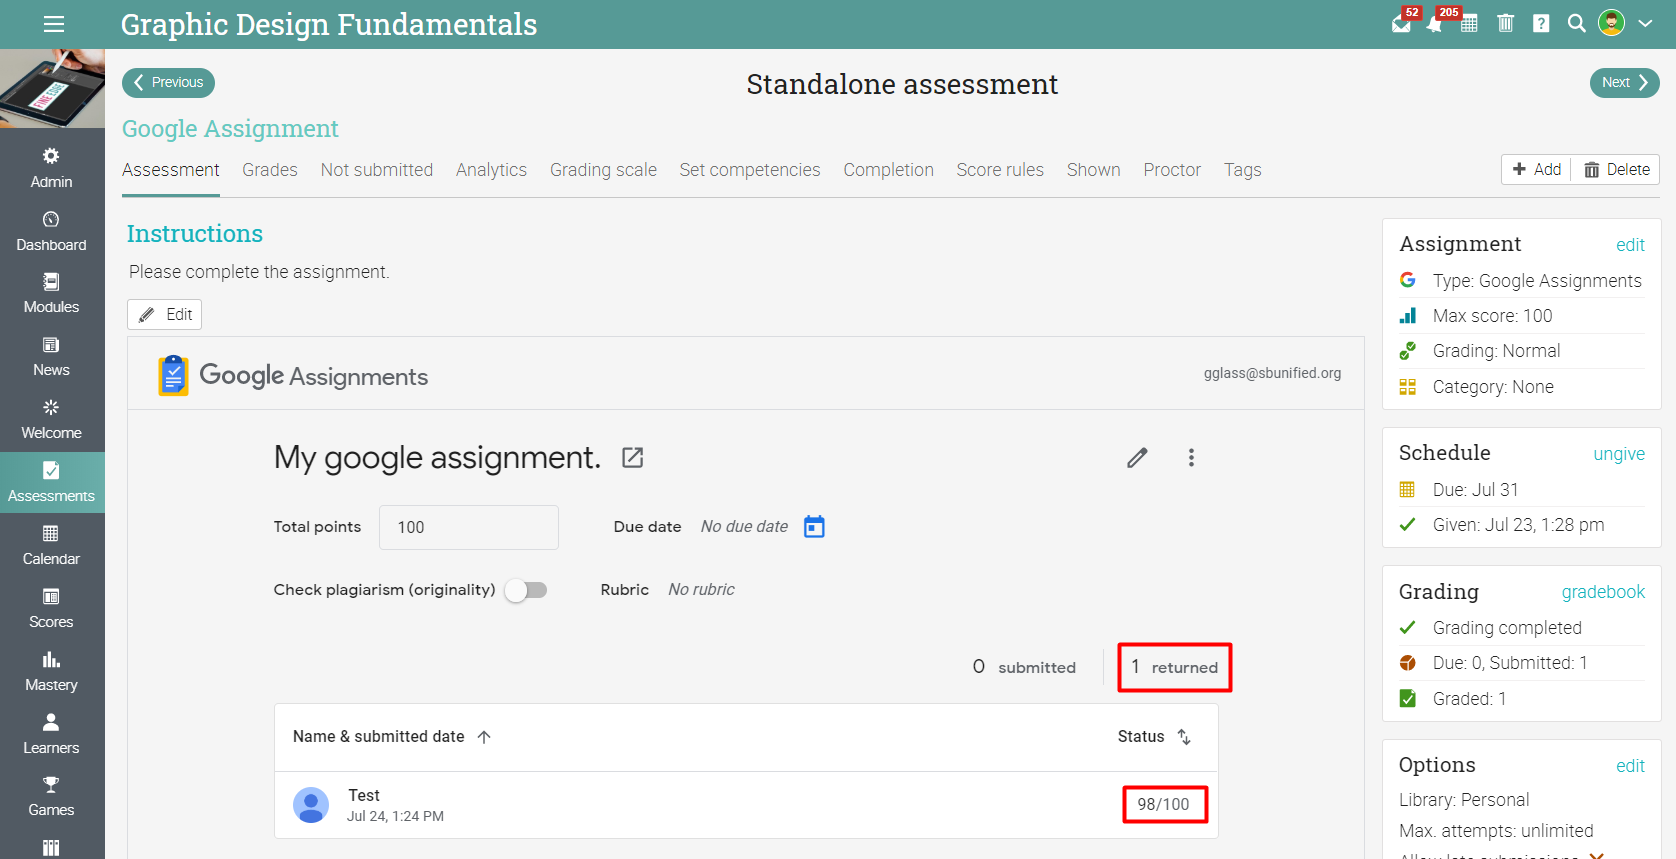Open the notifications bell icon
This screenshot has height=859, width=1676.
click(x=1435, y=23)
